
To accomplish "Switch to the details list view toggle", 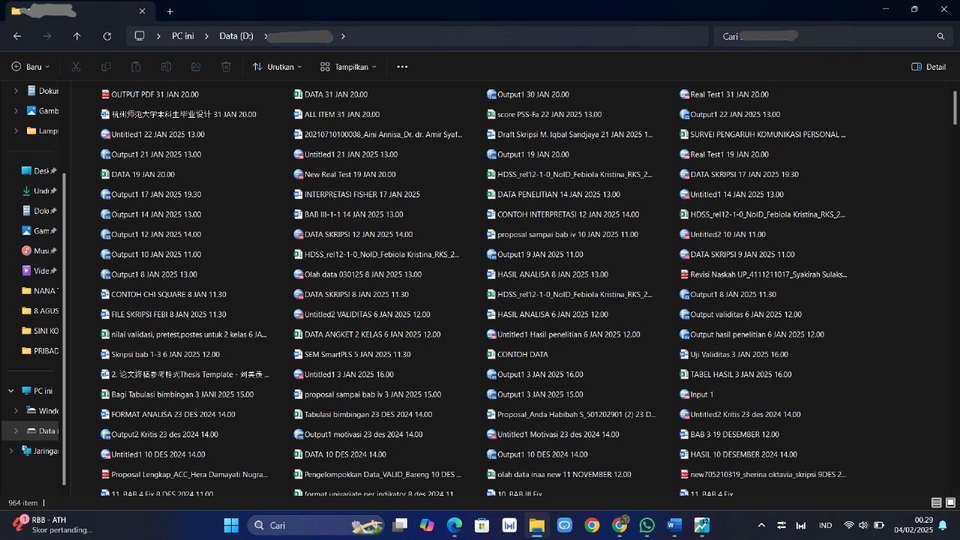I will click(936, 503).
